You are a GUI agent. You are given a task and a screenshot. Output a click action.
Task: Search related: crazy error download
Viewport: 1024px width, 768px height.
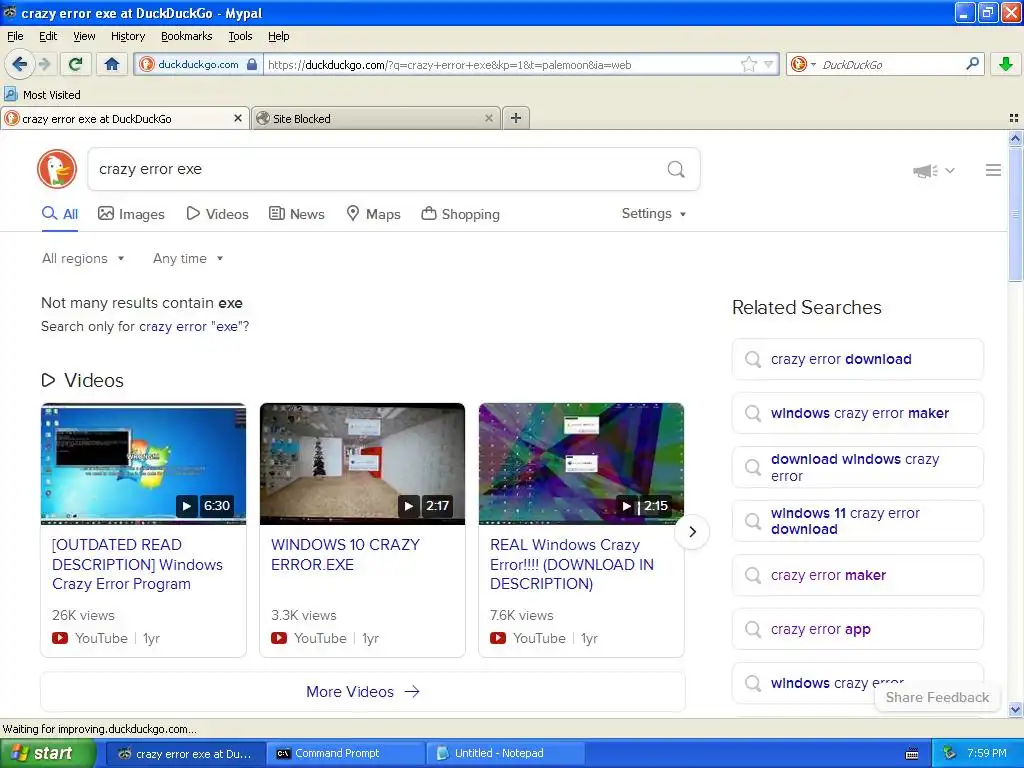(857, 359)
